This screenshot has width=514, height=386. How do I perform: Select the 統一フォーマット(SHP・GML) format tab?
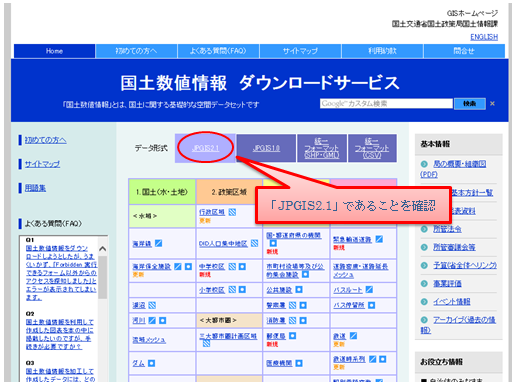click(322, 148)
